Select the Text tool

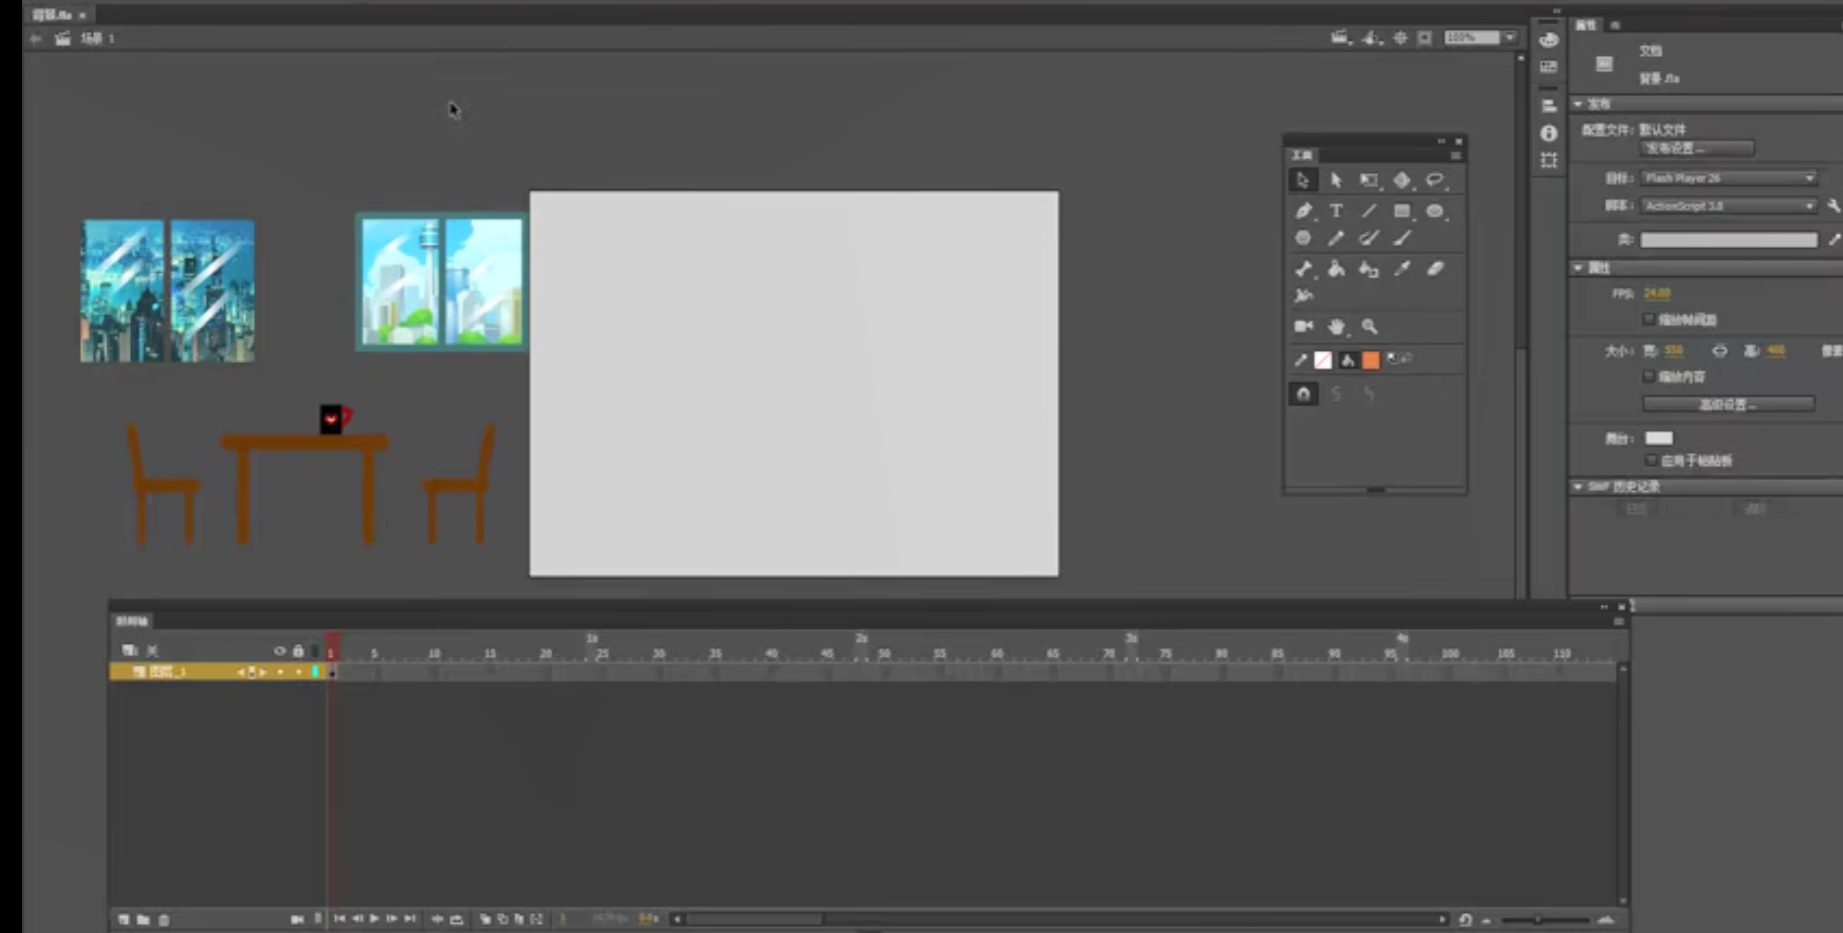pyautogui.click(x=1336, y=211)
